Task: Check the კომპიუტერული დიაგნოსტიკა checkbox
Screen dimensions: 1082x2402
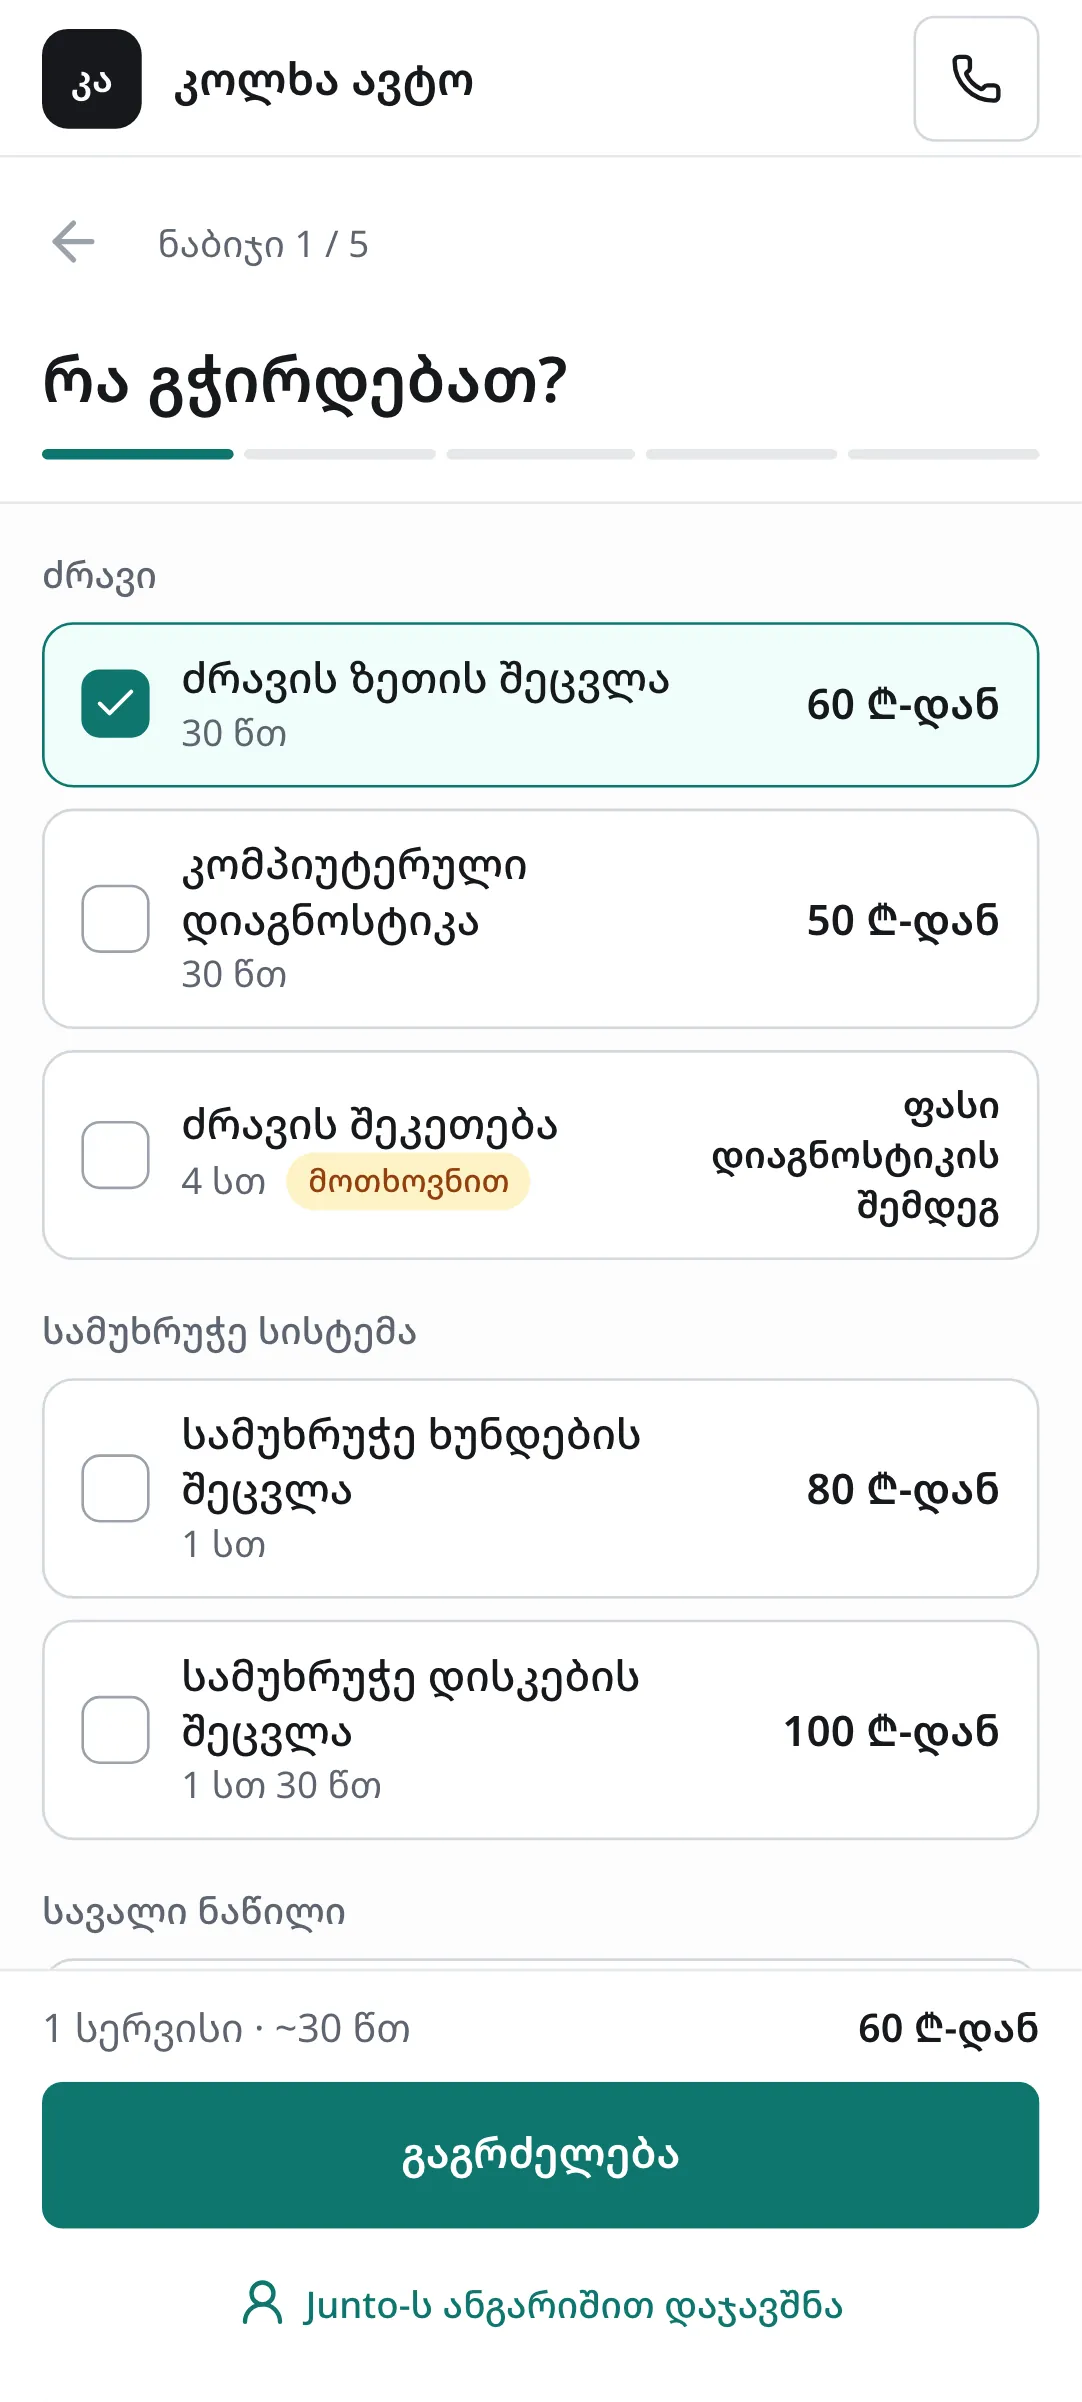Action: (x=116, y=919)
